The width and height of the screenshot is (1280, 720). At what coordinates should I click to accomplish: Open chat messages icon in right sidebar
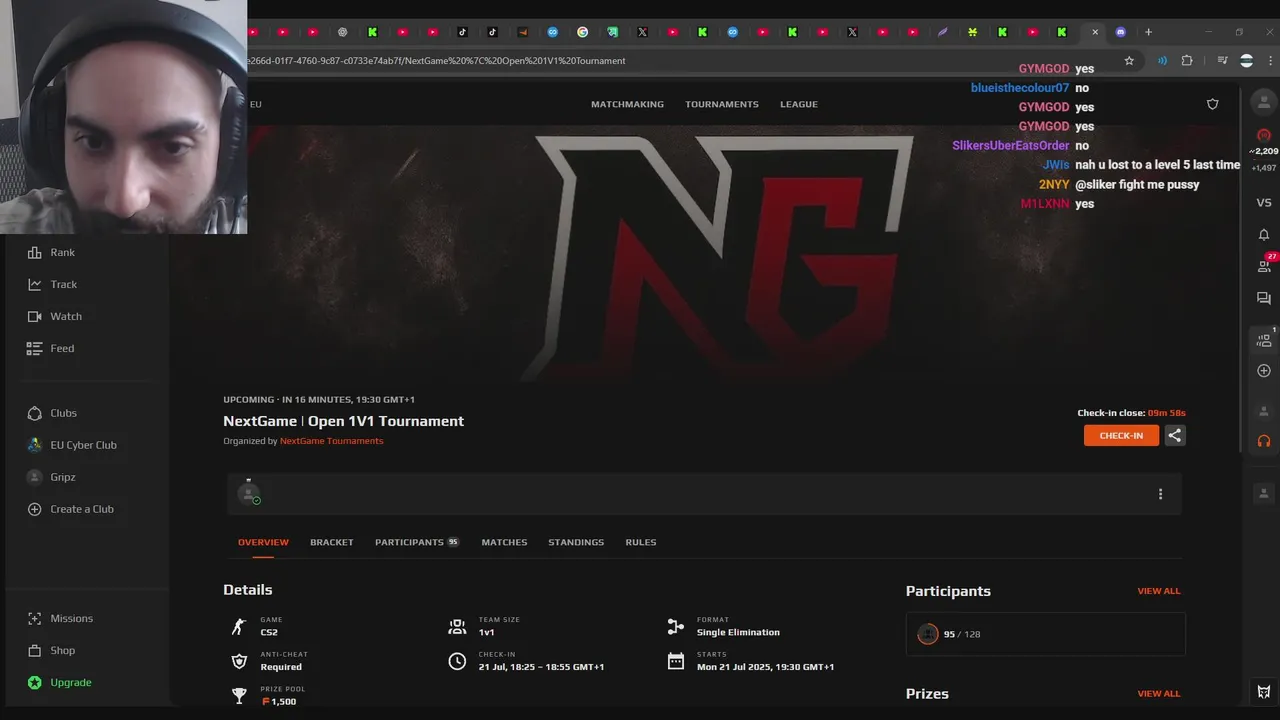click(1264, 298)
